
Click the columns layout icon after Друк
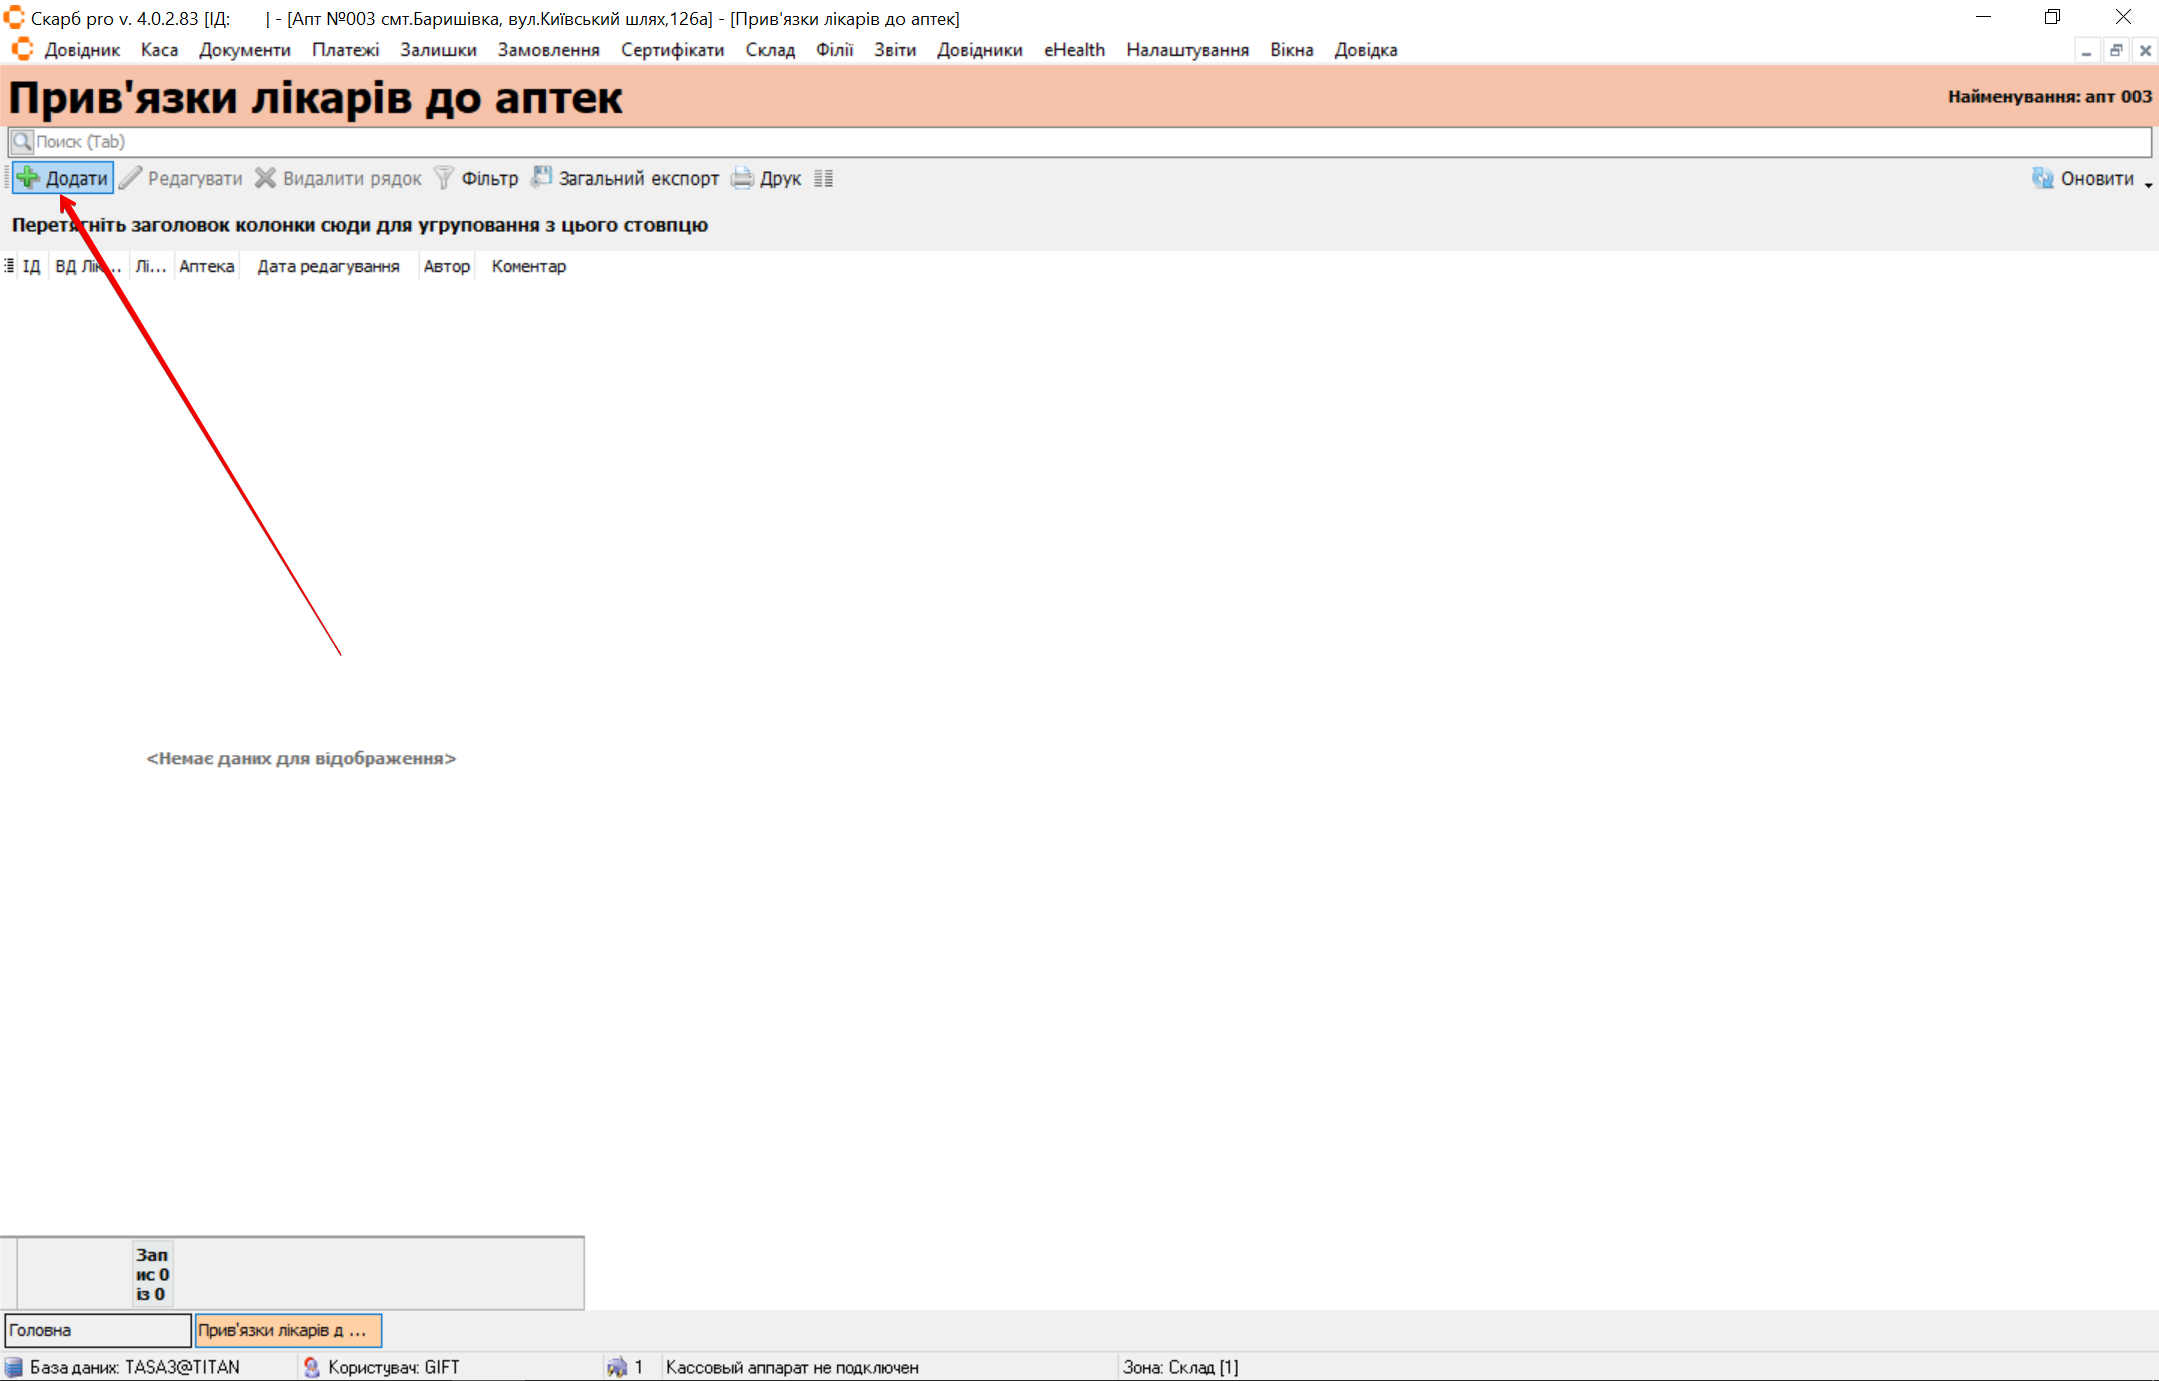click(x=823, y=178)
